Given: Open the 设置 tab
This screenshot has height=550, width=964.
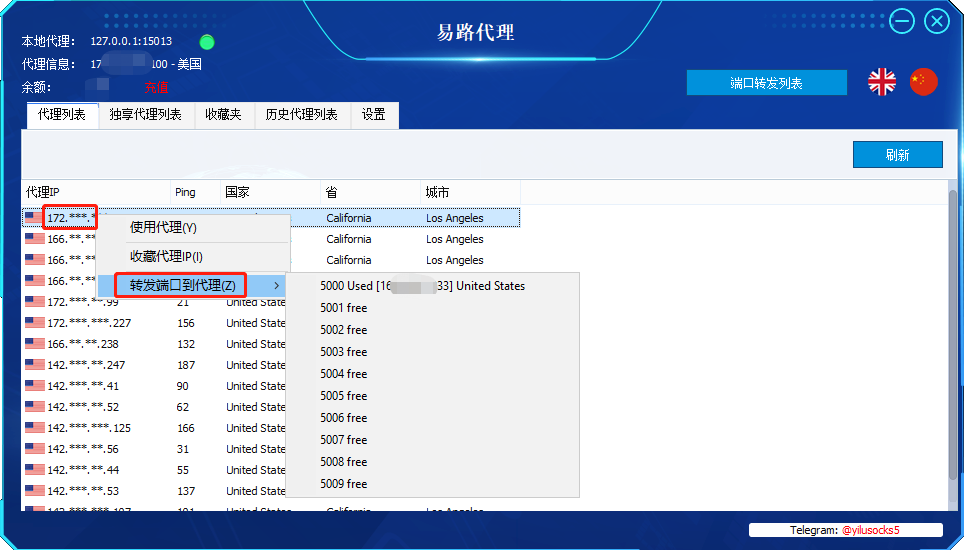Looking at the screenshot, I should point(374,115).
